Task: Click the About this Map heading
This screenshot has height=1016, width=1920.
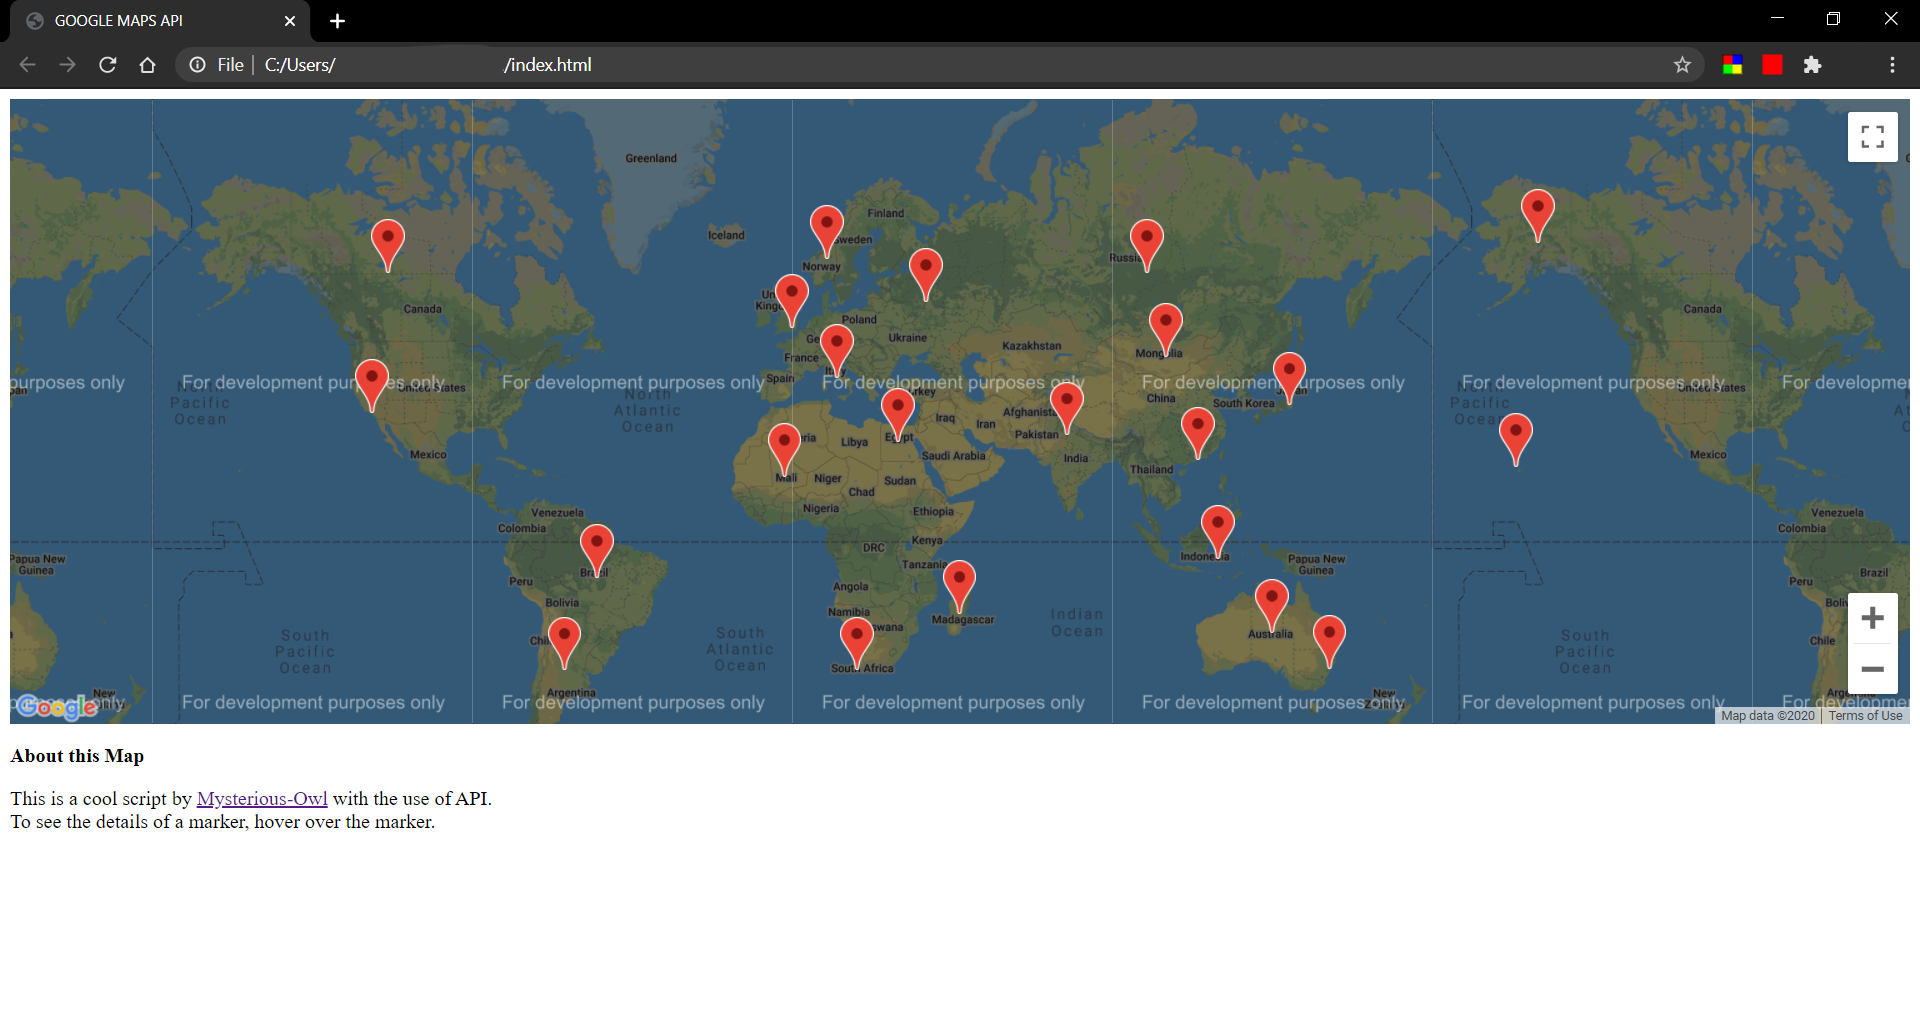Action: [x=77, y=757]
